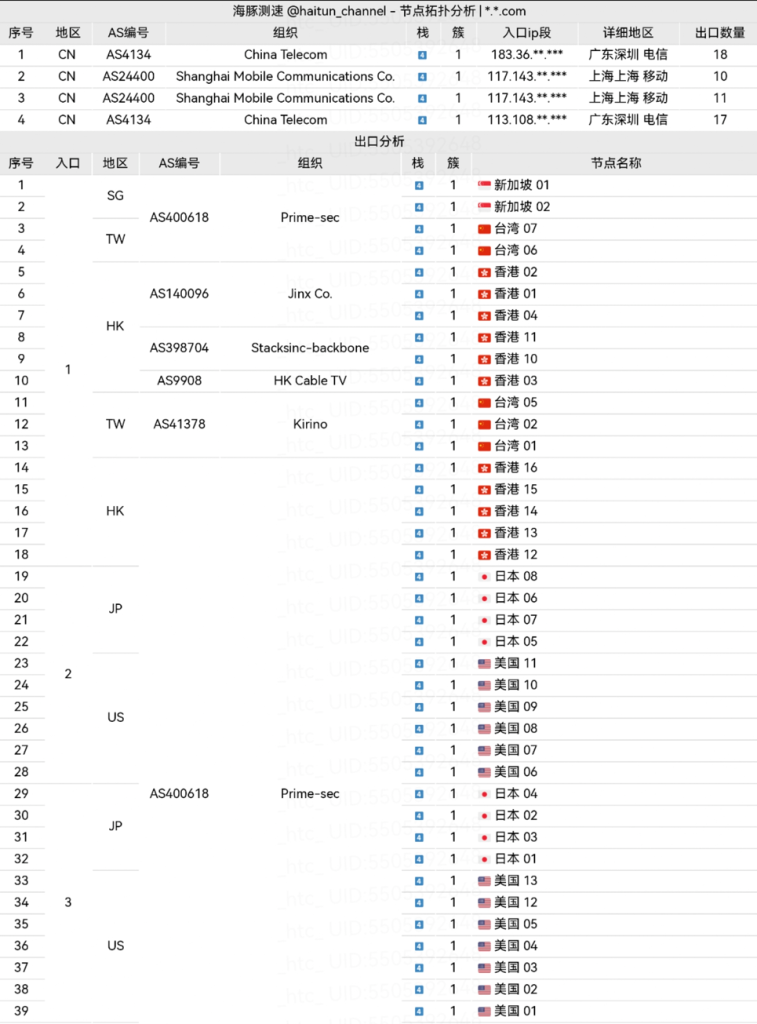Click the HK Cable TV organization cell

click(310, 381)
